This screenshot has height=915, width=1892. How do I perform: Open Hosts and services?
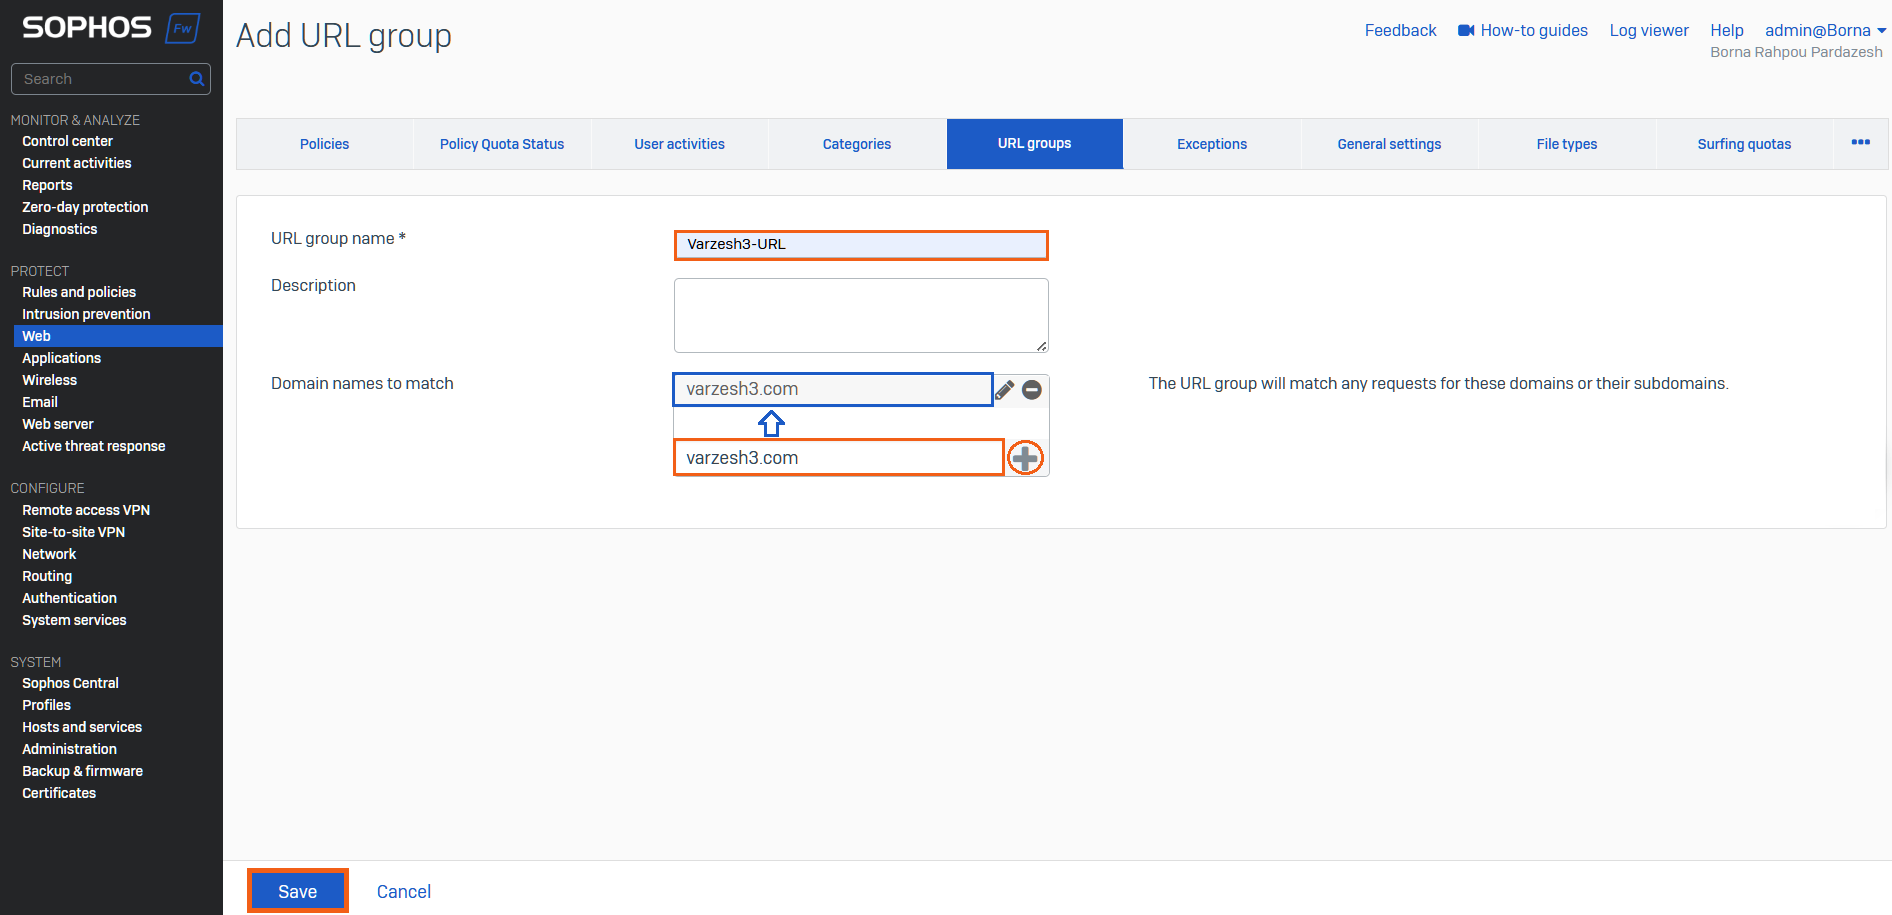tap(82, 727)
